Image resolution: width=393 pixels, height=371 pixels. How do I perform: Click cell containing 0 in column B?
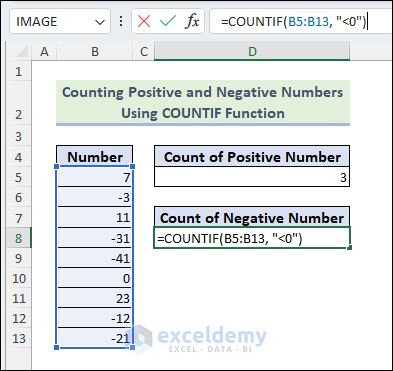pyautogui.click(x=95, y=278)
